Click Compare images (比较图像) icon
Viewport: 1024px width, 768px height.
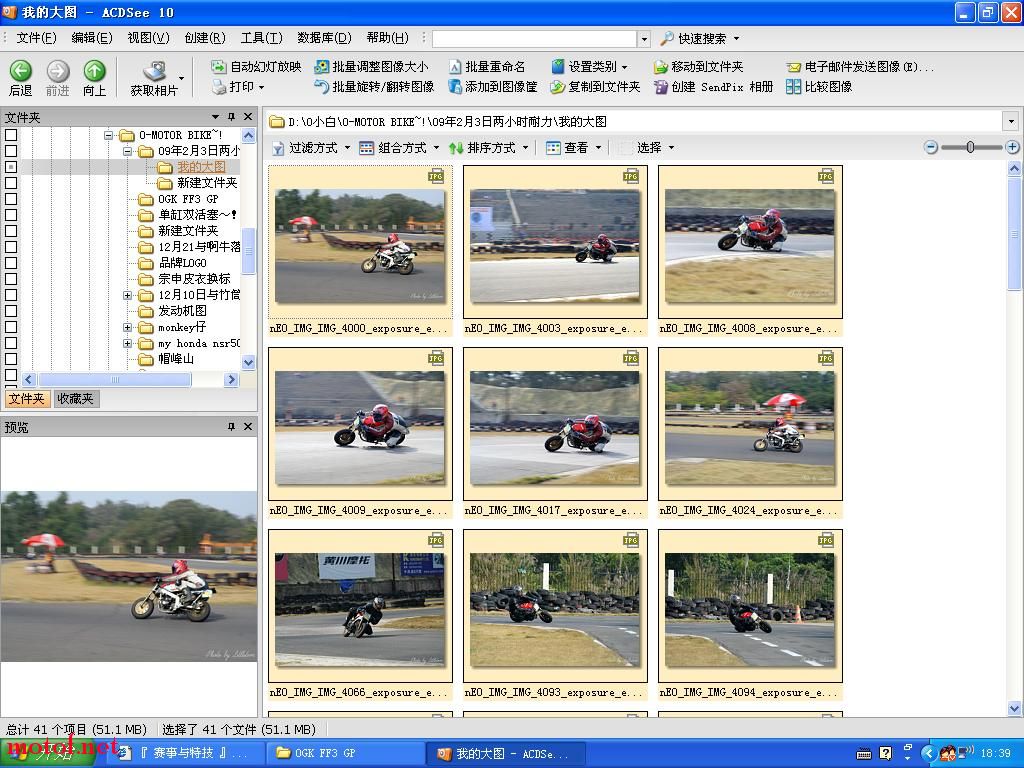793,86
